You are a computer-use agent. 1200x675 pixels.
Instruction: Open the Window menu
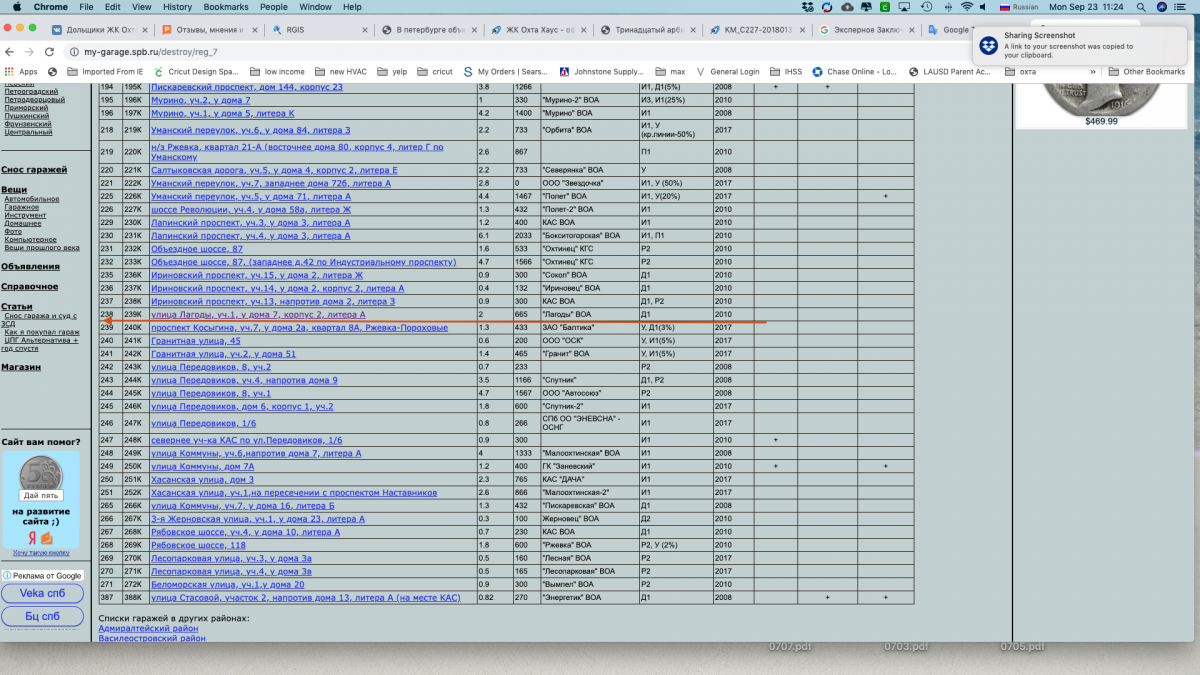pos(316,7)
